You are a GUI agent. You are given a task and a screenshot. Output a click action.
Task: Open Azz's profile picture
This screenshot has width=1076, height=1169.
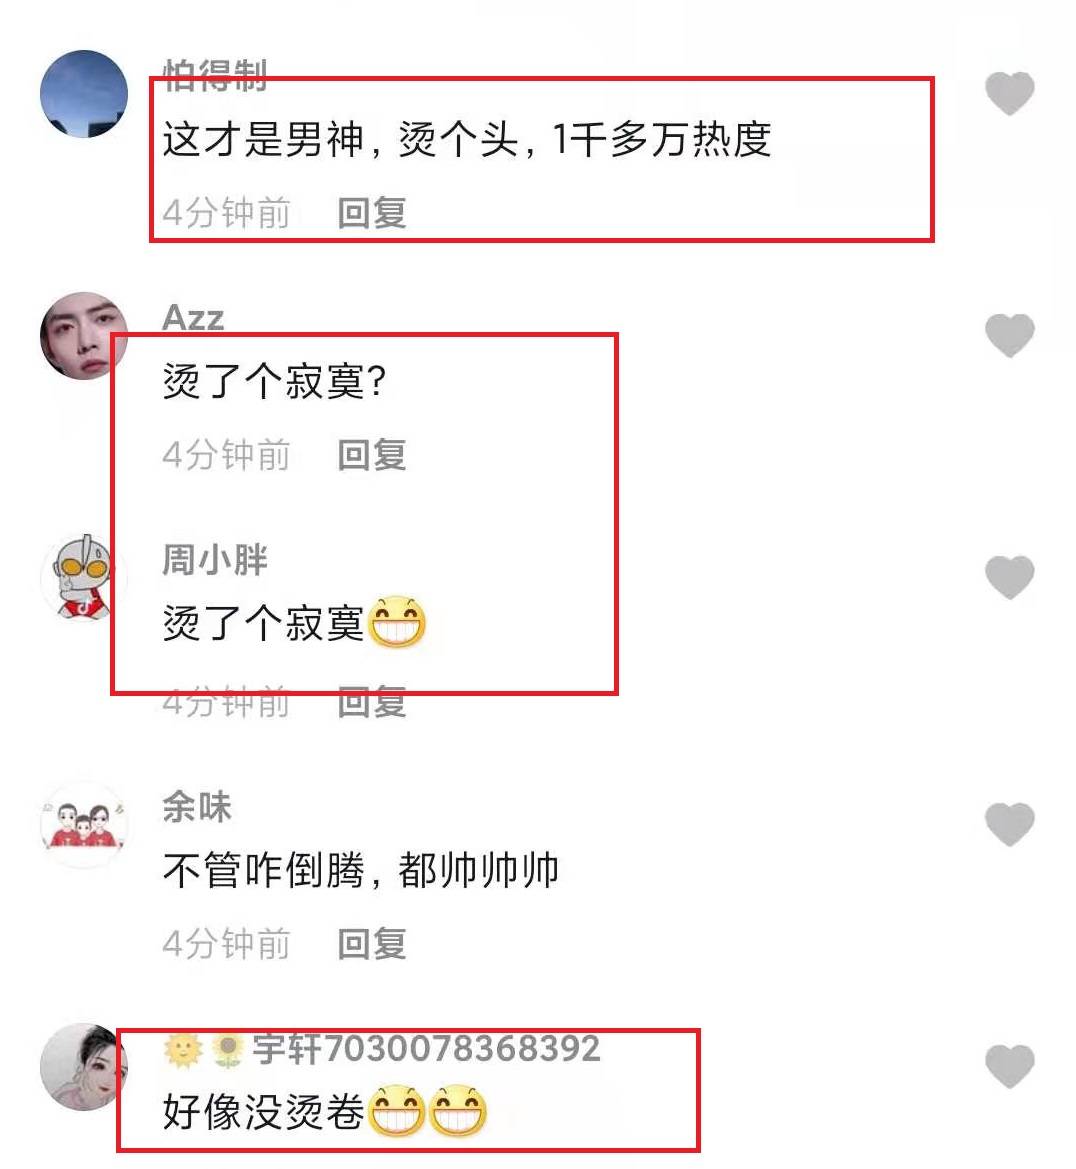tap(84, 335)
